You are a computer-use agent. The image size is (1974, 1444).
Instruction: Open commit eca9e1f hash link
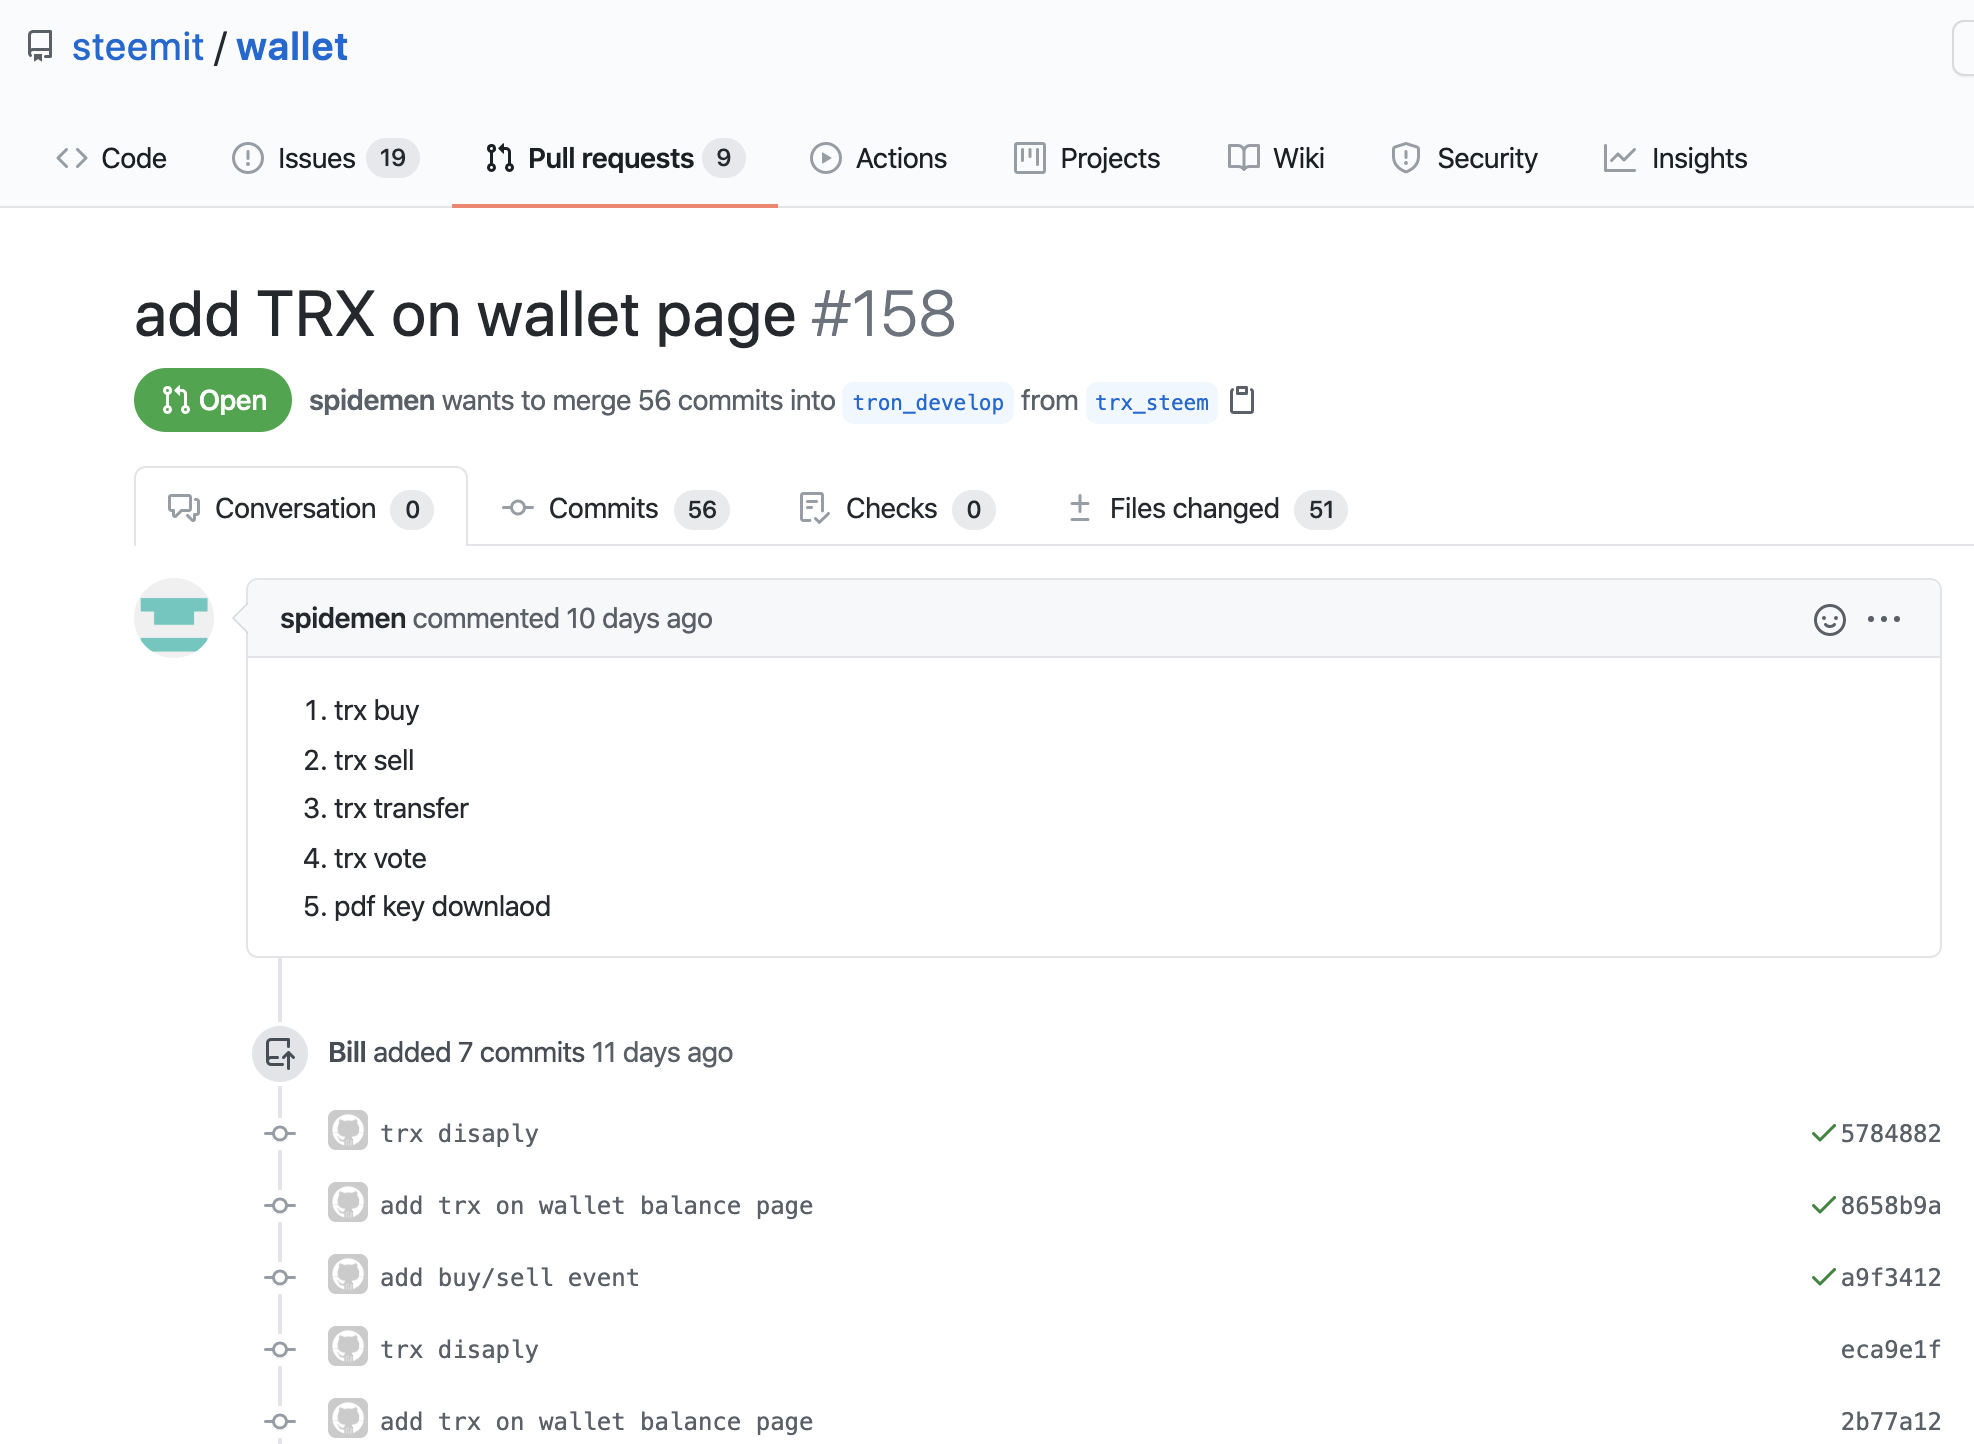point(1890,1349)
